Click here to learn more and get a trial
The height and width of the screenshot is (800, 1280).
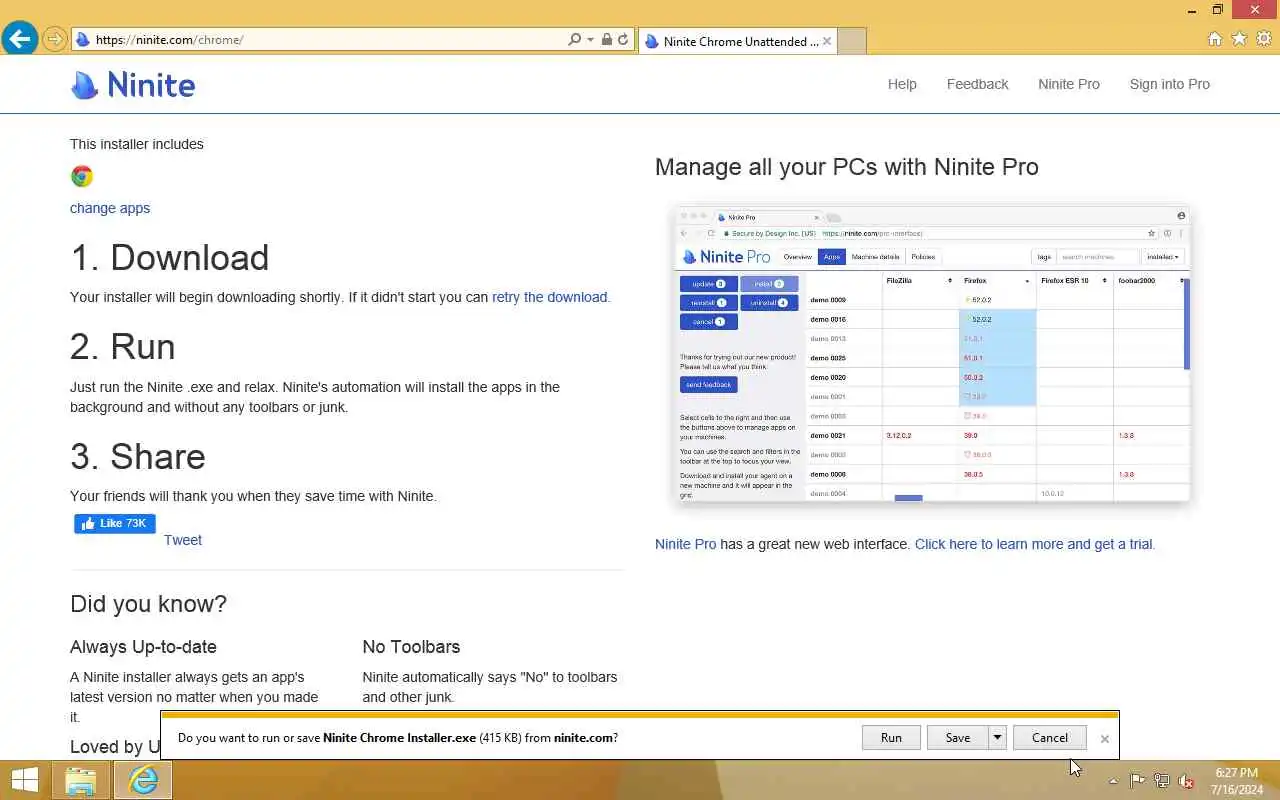pos(1034,544)
